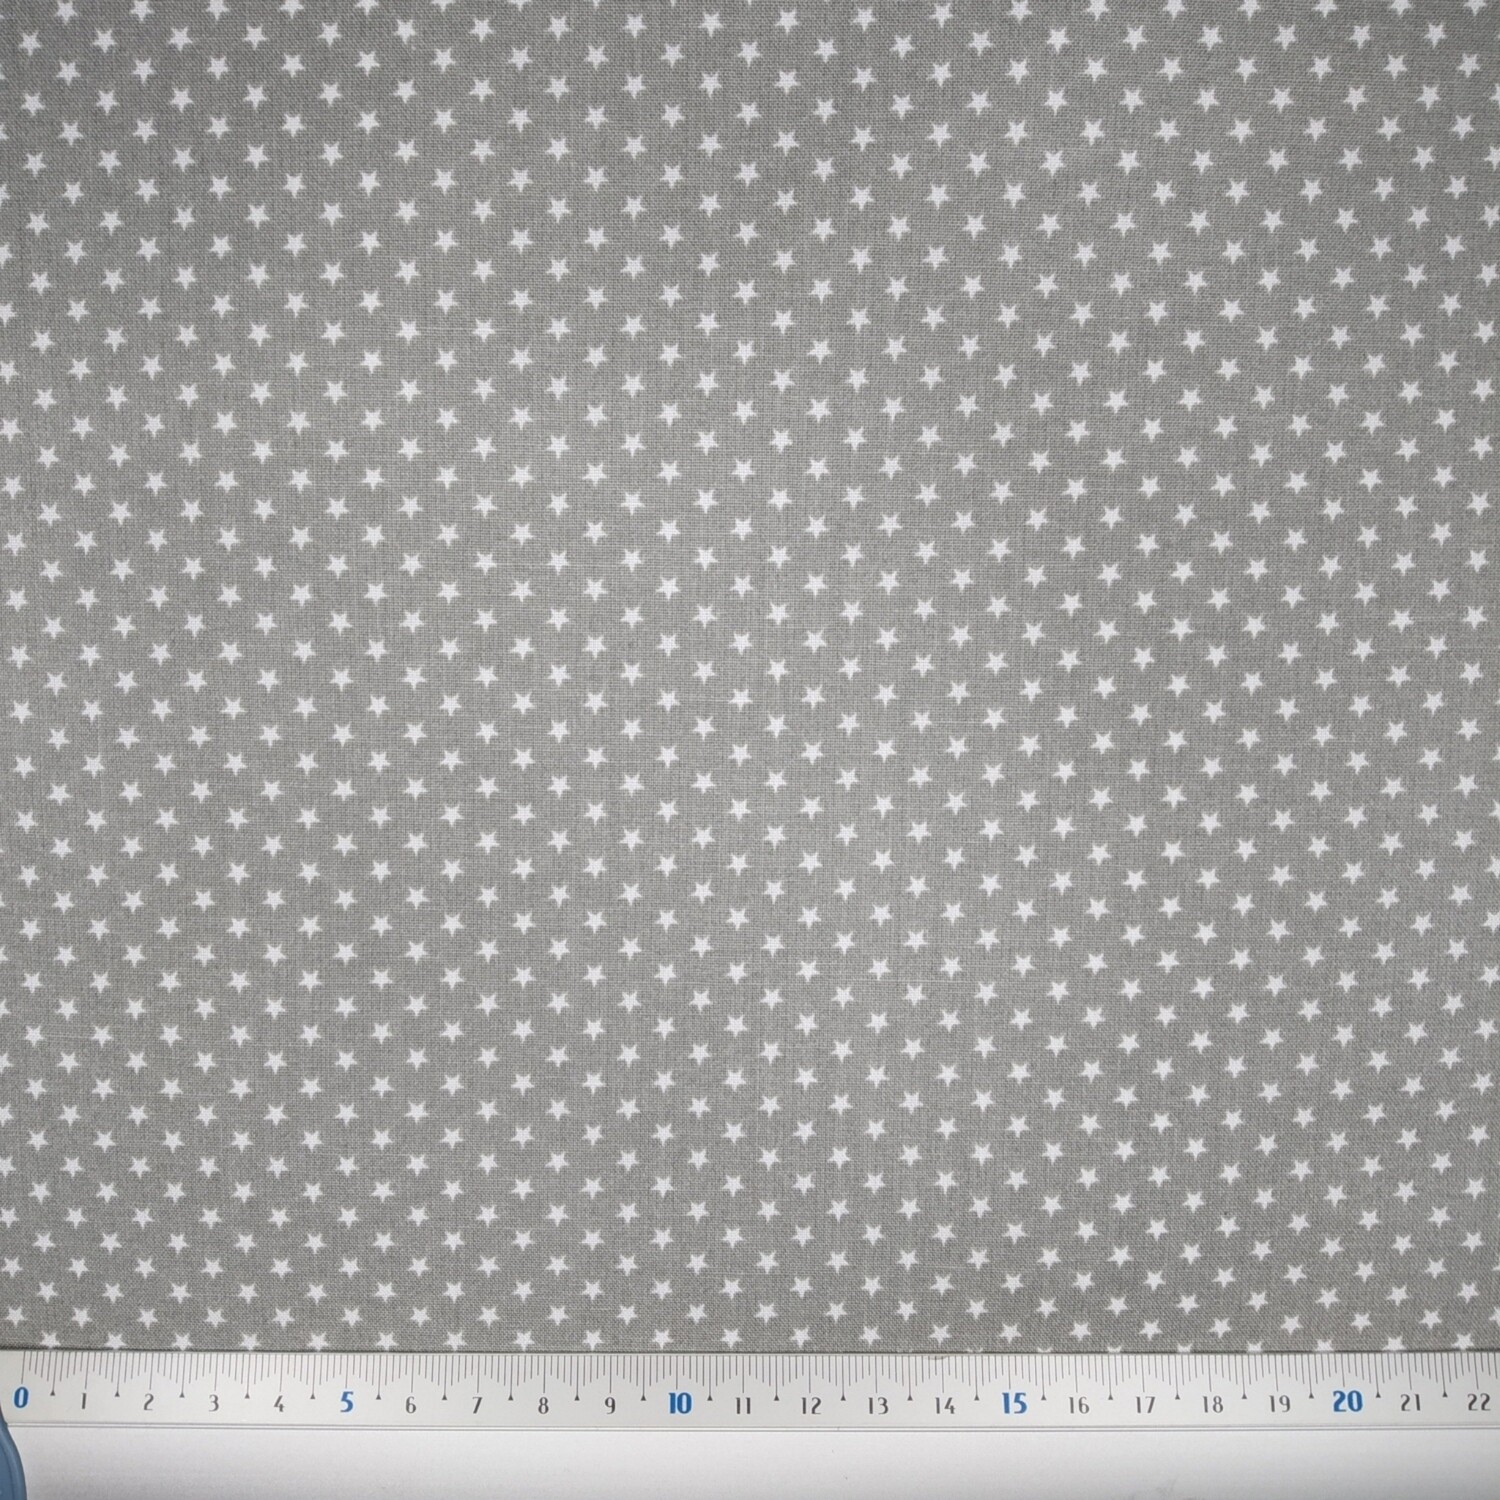Screen dimensions: 1500x1500
Task: Click the number 13 on the ruler
Action: [x=878, y=1407]
